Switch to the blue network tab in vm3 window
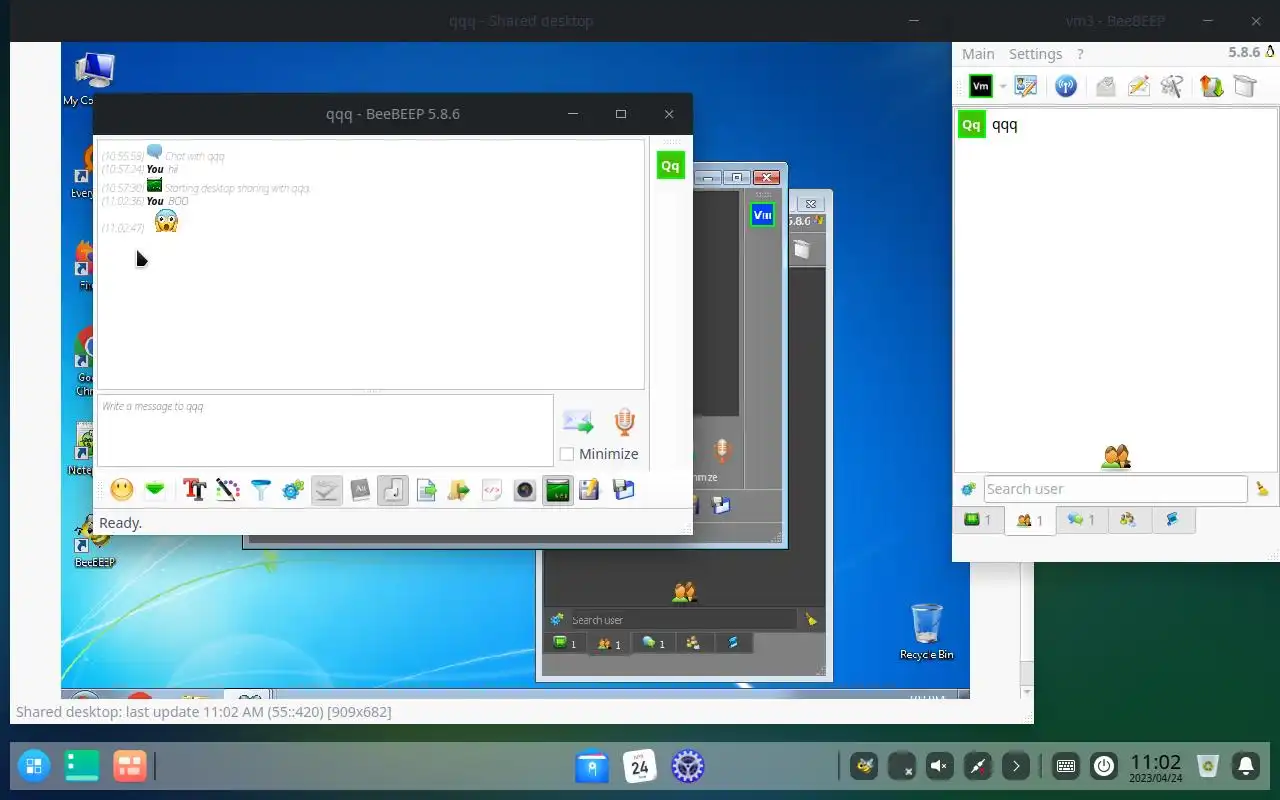1280x800 pixels. (1172, 520)
